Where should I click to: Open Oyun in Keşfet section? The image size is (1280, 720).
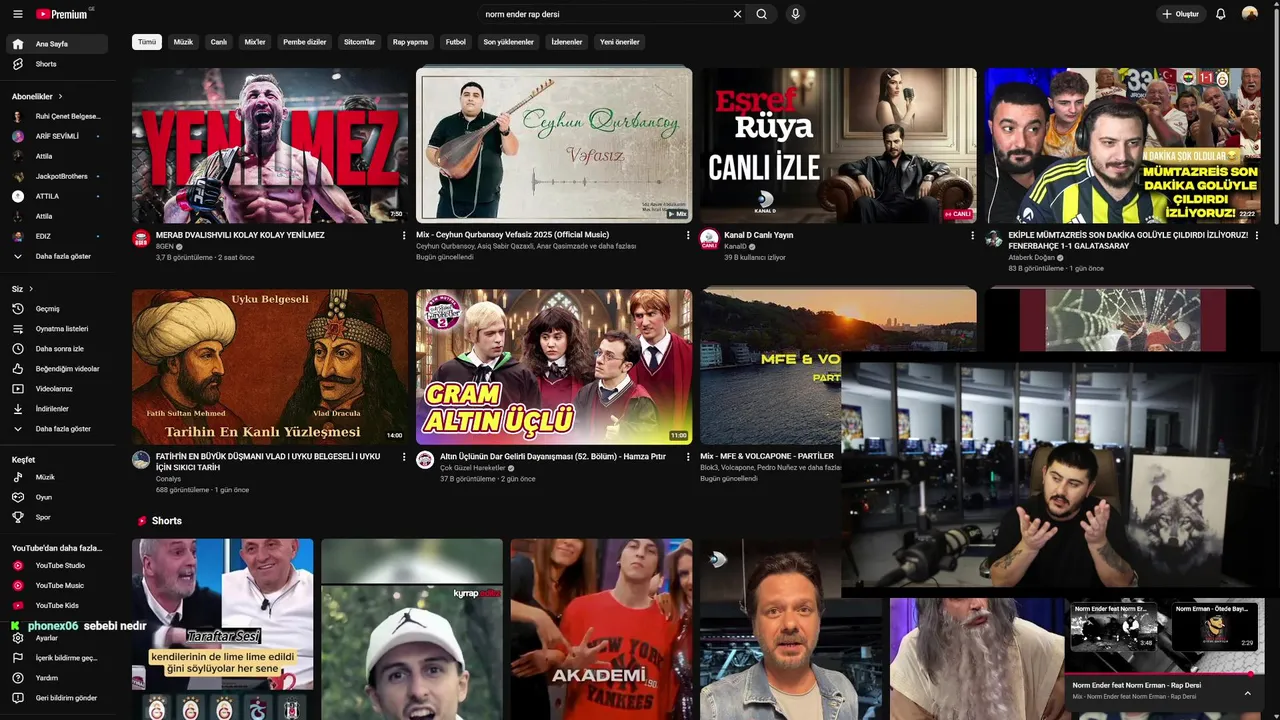pyautogui.click(x=57, y=497)
